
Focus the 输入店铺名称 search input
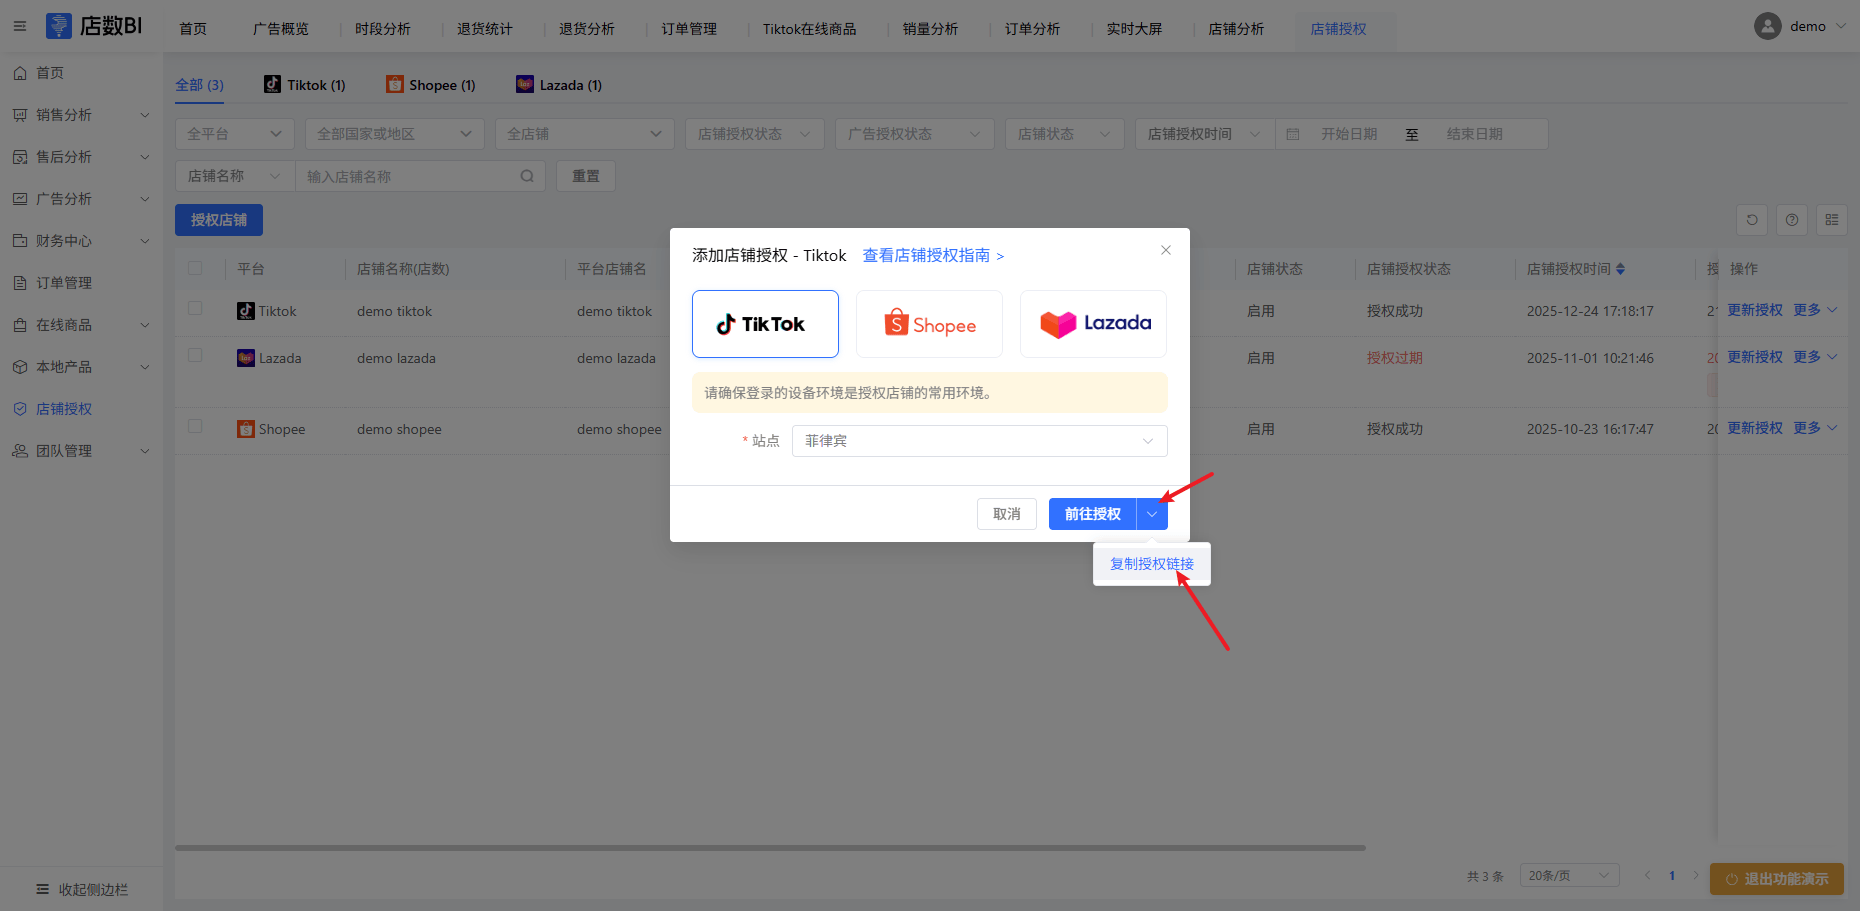(x=420, y=176)
